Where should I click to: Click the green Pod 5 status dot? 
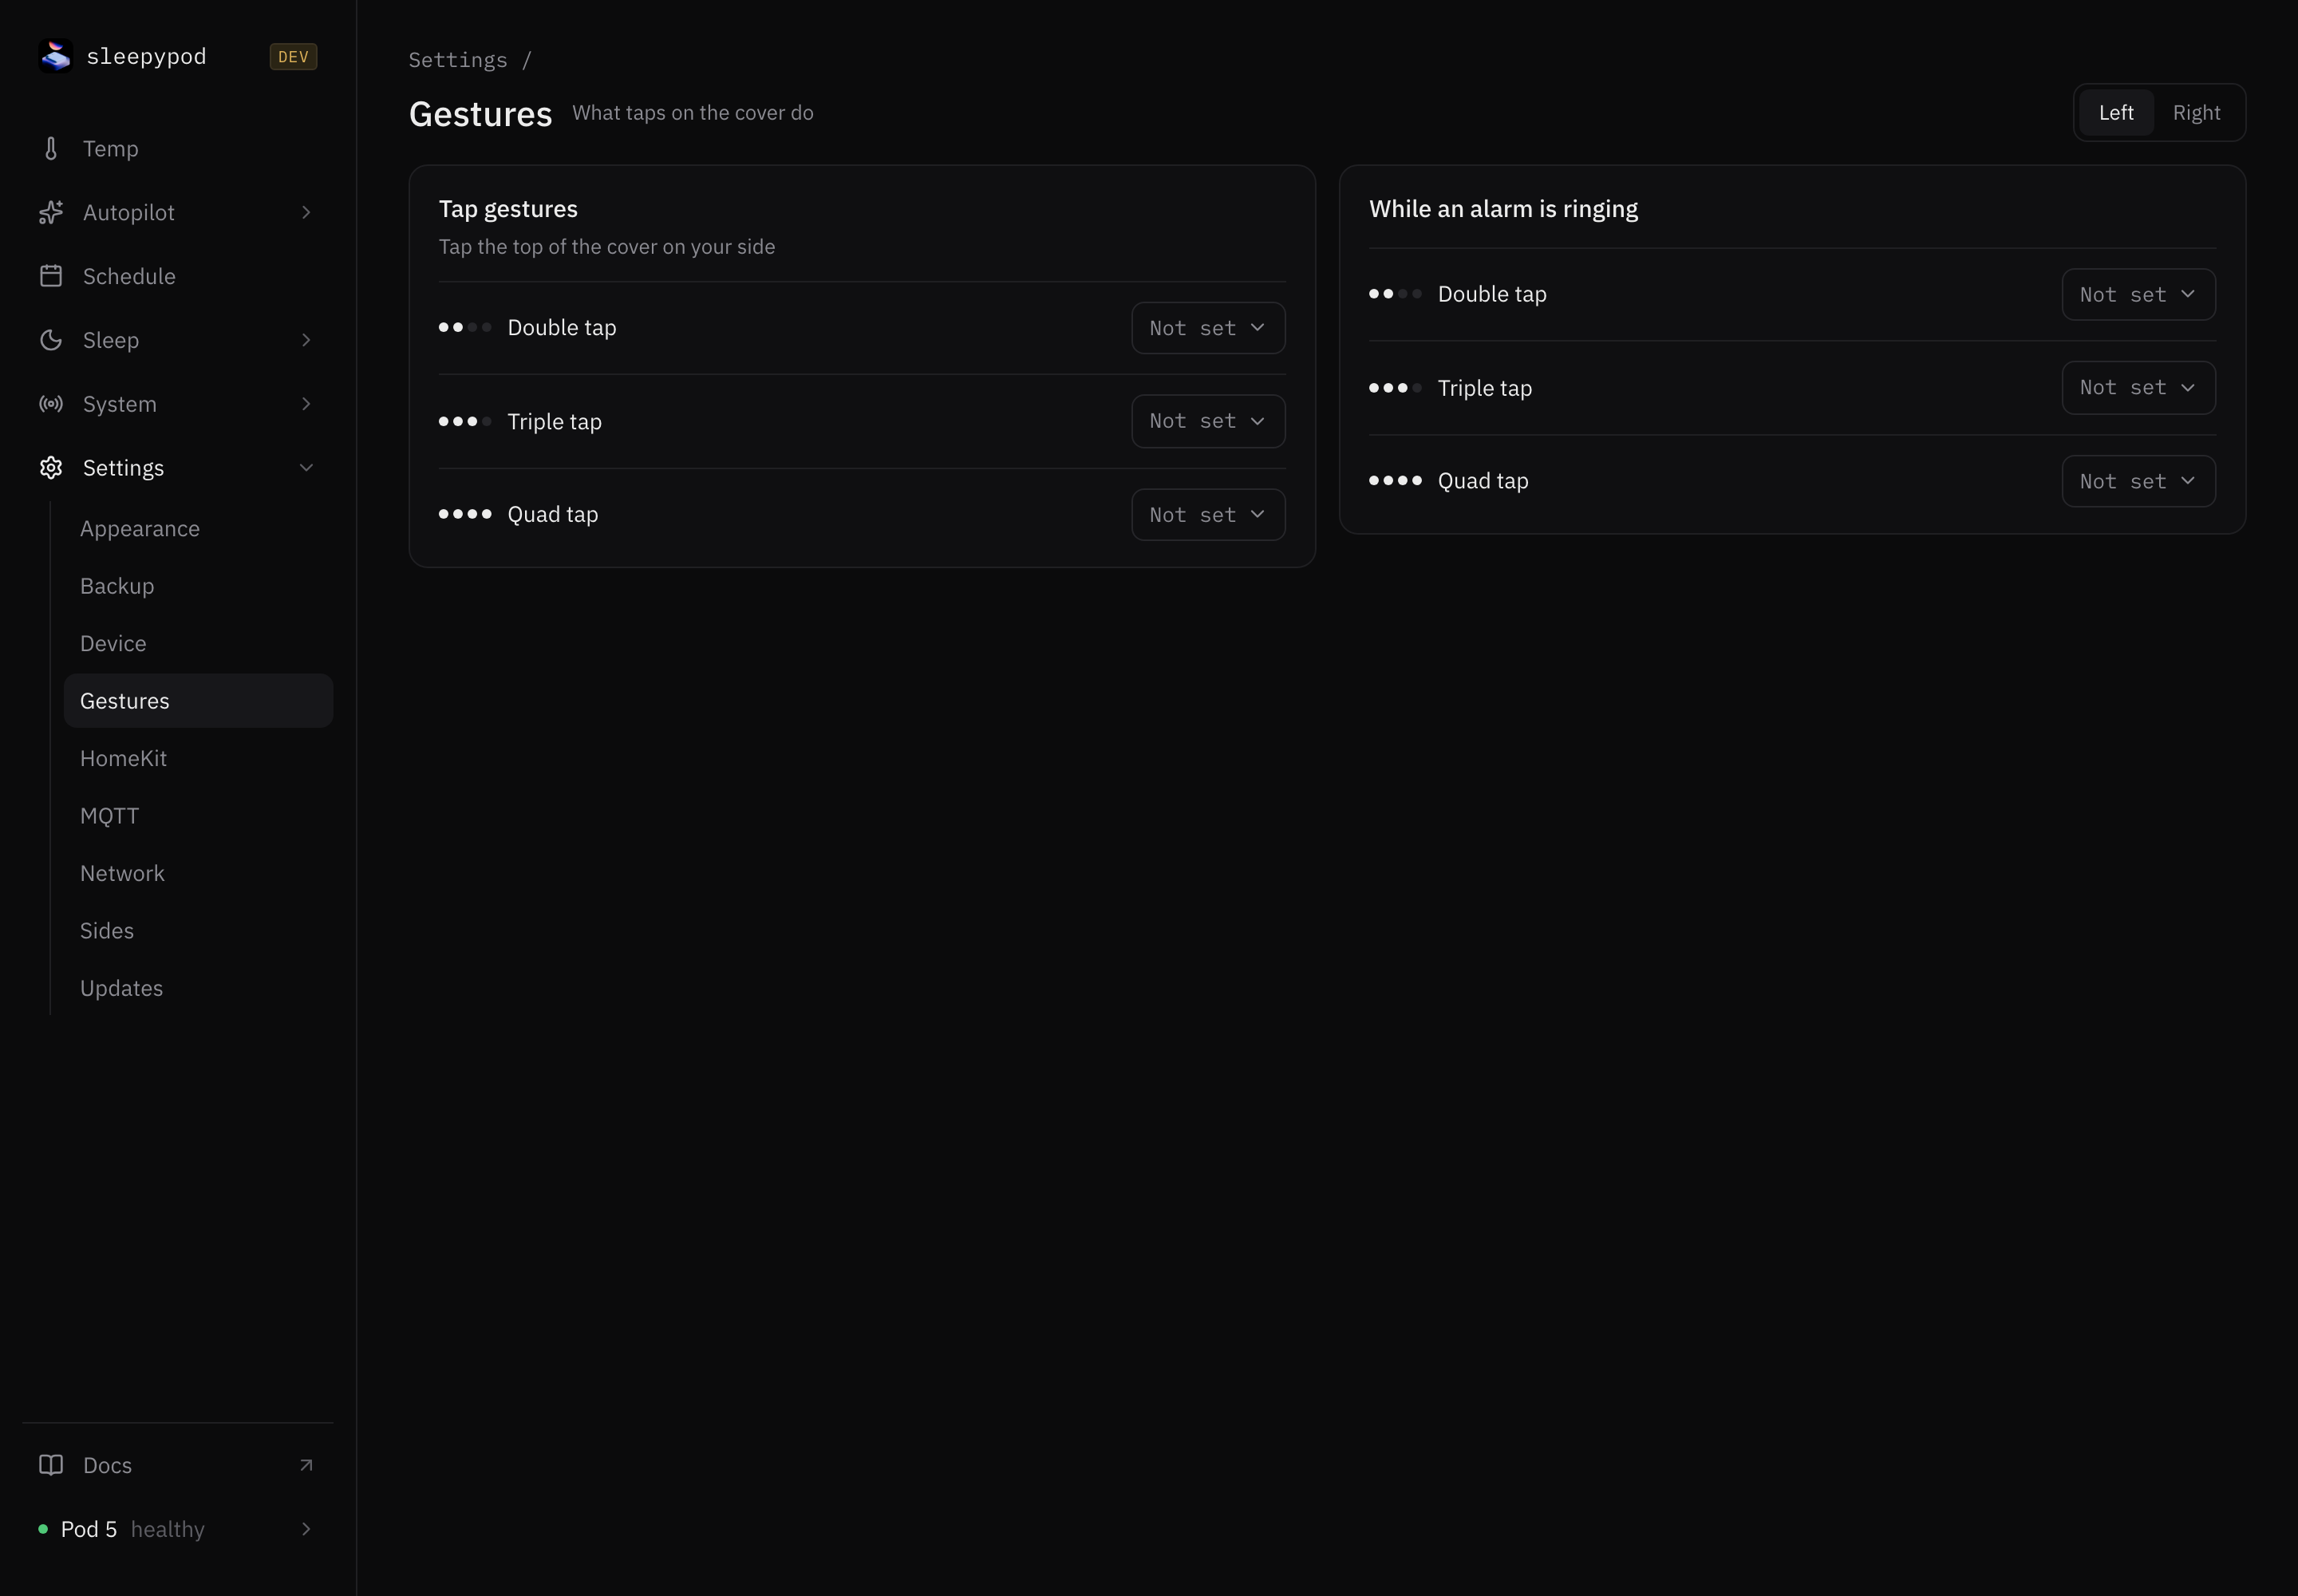(43, 1529)
